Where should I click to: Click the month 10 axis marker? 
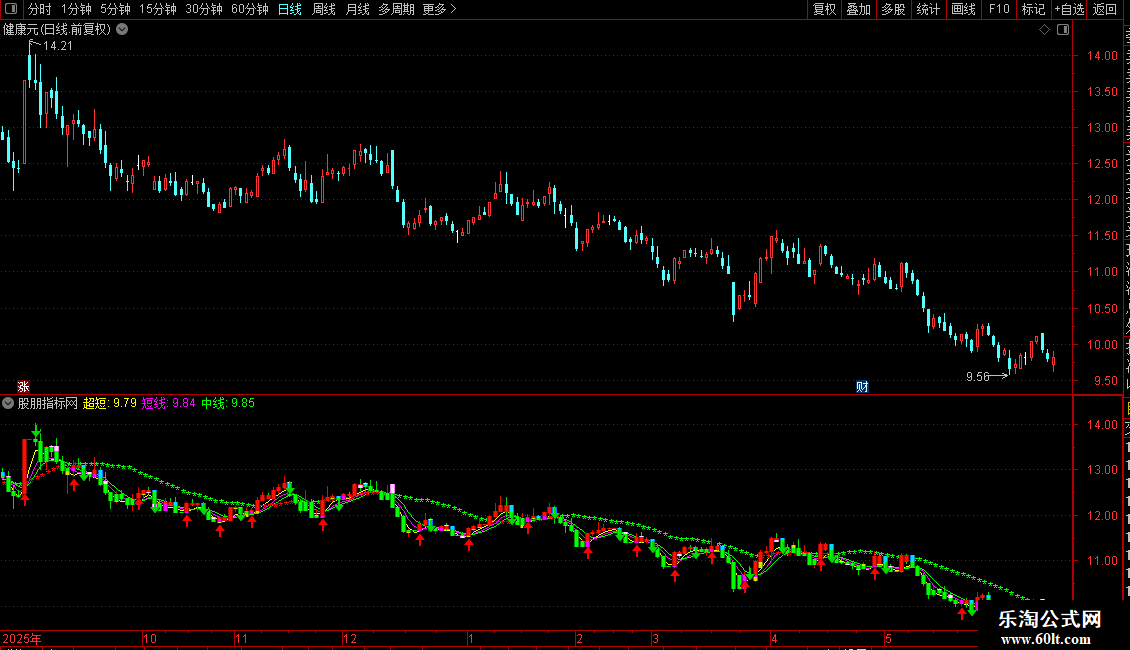coord(150,638)
